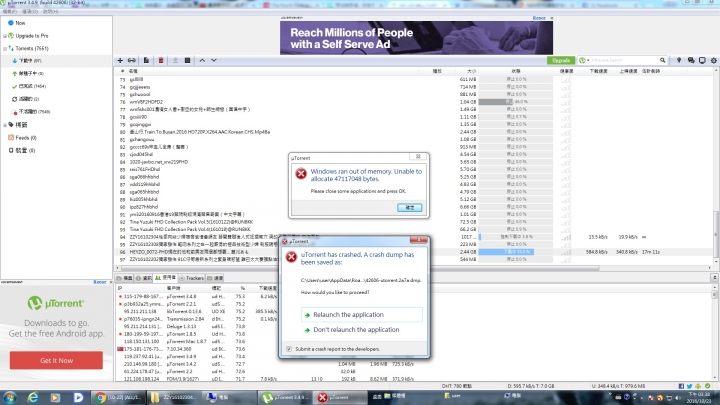720x405 pixels.
Task: Click the 46.0% progress bar of the 1.04 GB torrent
Action: [515, 102]
